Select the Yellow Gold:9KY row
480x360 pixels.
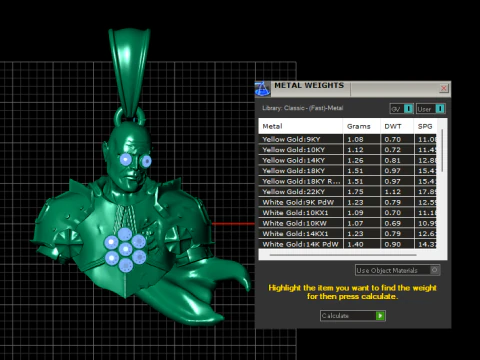(347, 139)
